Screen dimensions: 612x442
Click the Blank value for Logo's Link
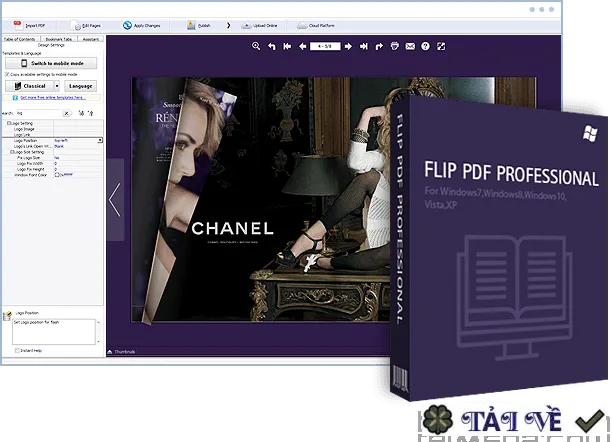click(x=59, y=146)
